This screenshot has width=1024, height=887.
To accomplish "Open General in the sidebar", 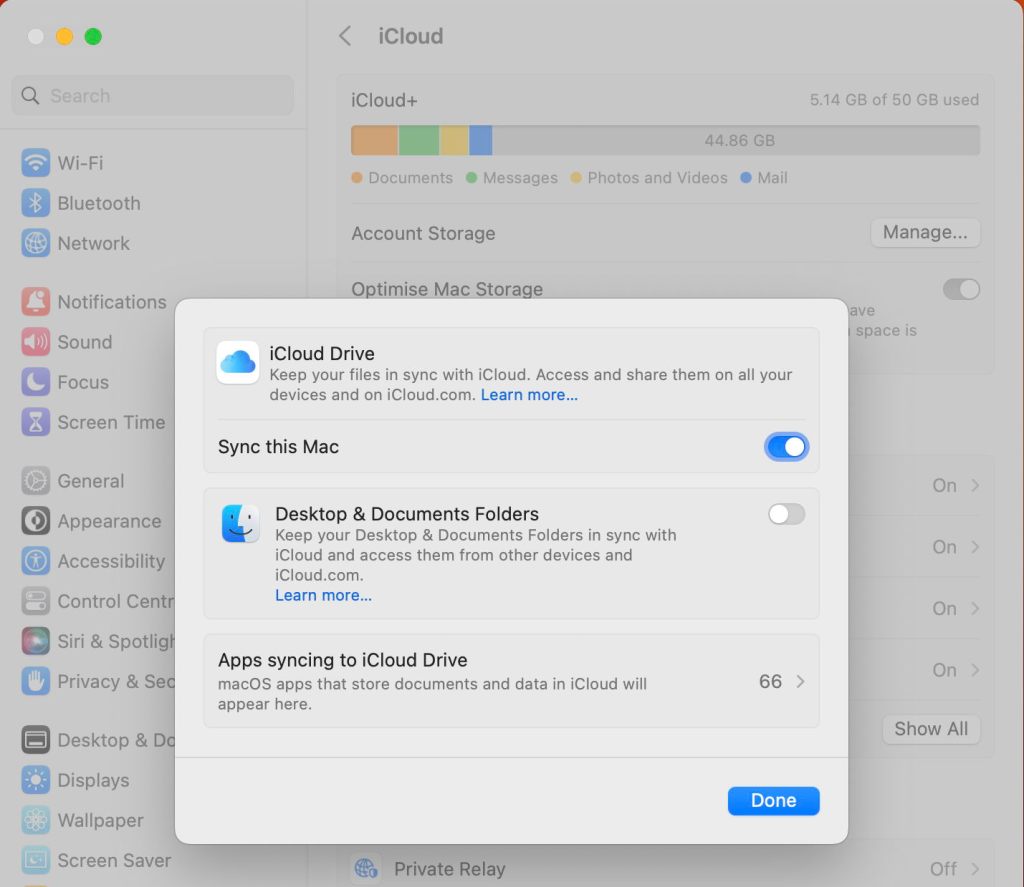I will pyautogui.click(x=90, y=481).
